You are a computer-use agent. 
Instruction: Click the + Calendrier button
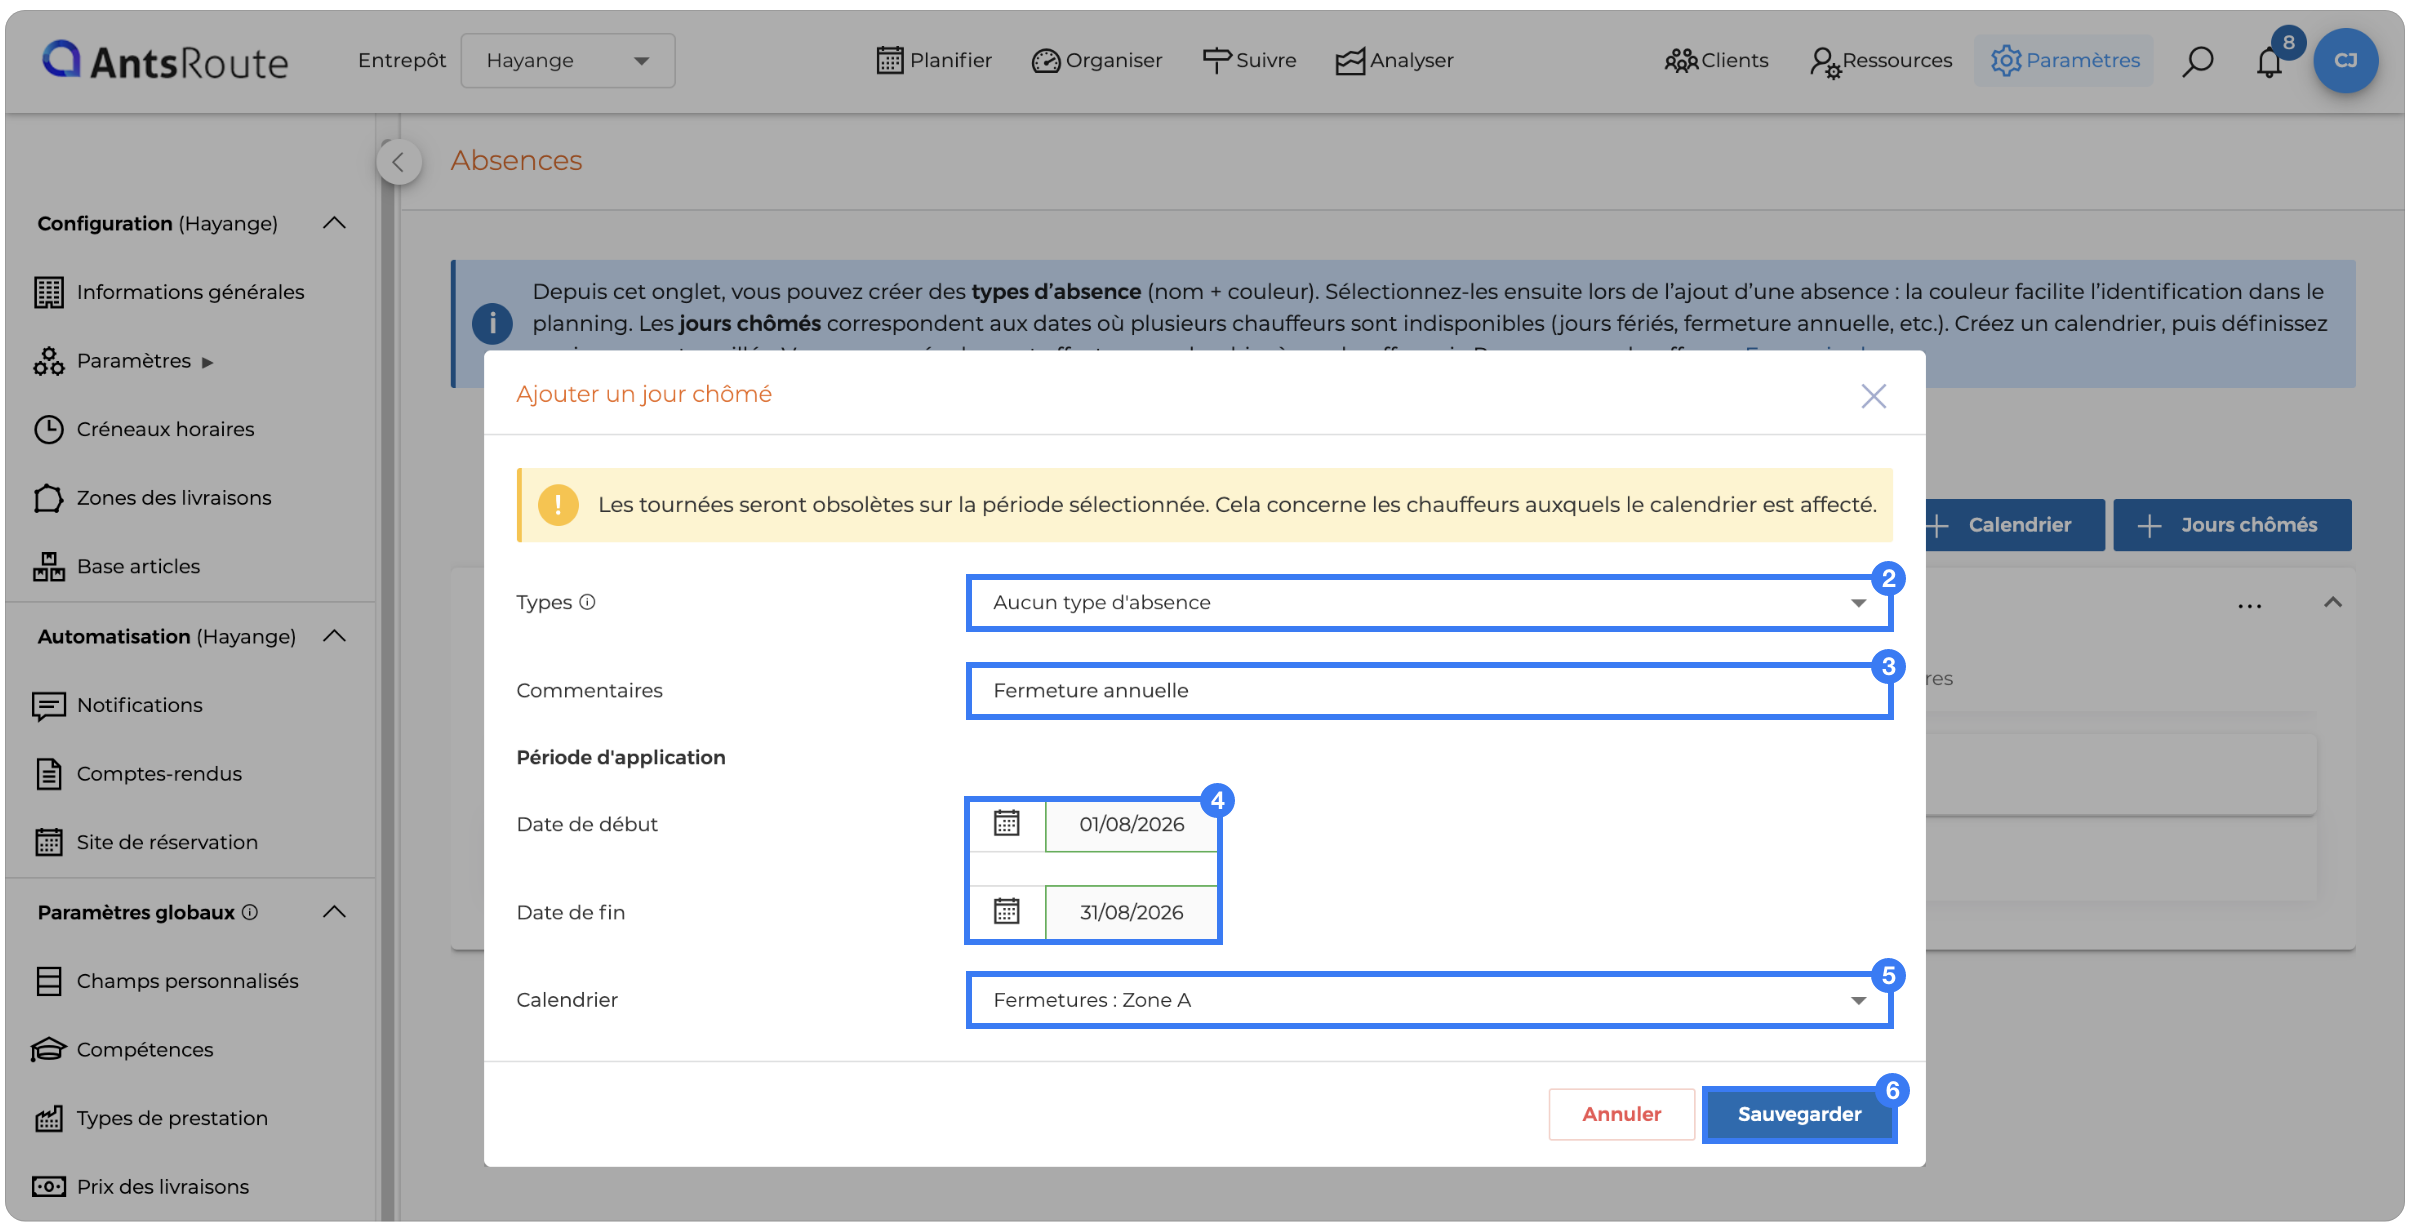[x=2014, y=525]
